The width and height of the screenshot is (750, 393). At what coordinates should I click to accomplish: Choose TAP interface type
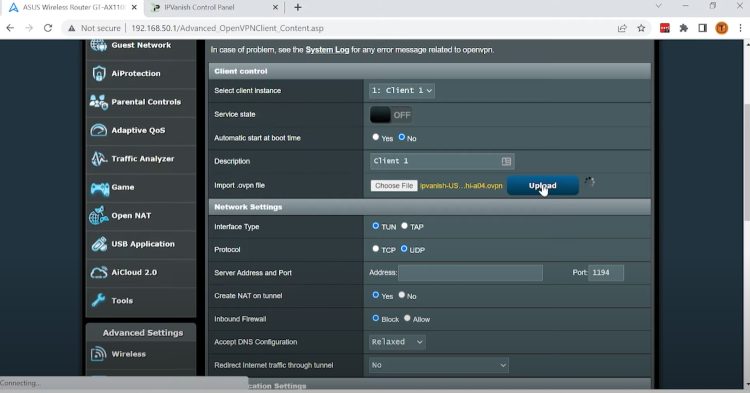404,226
